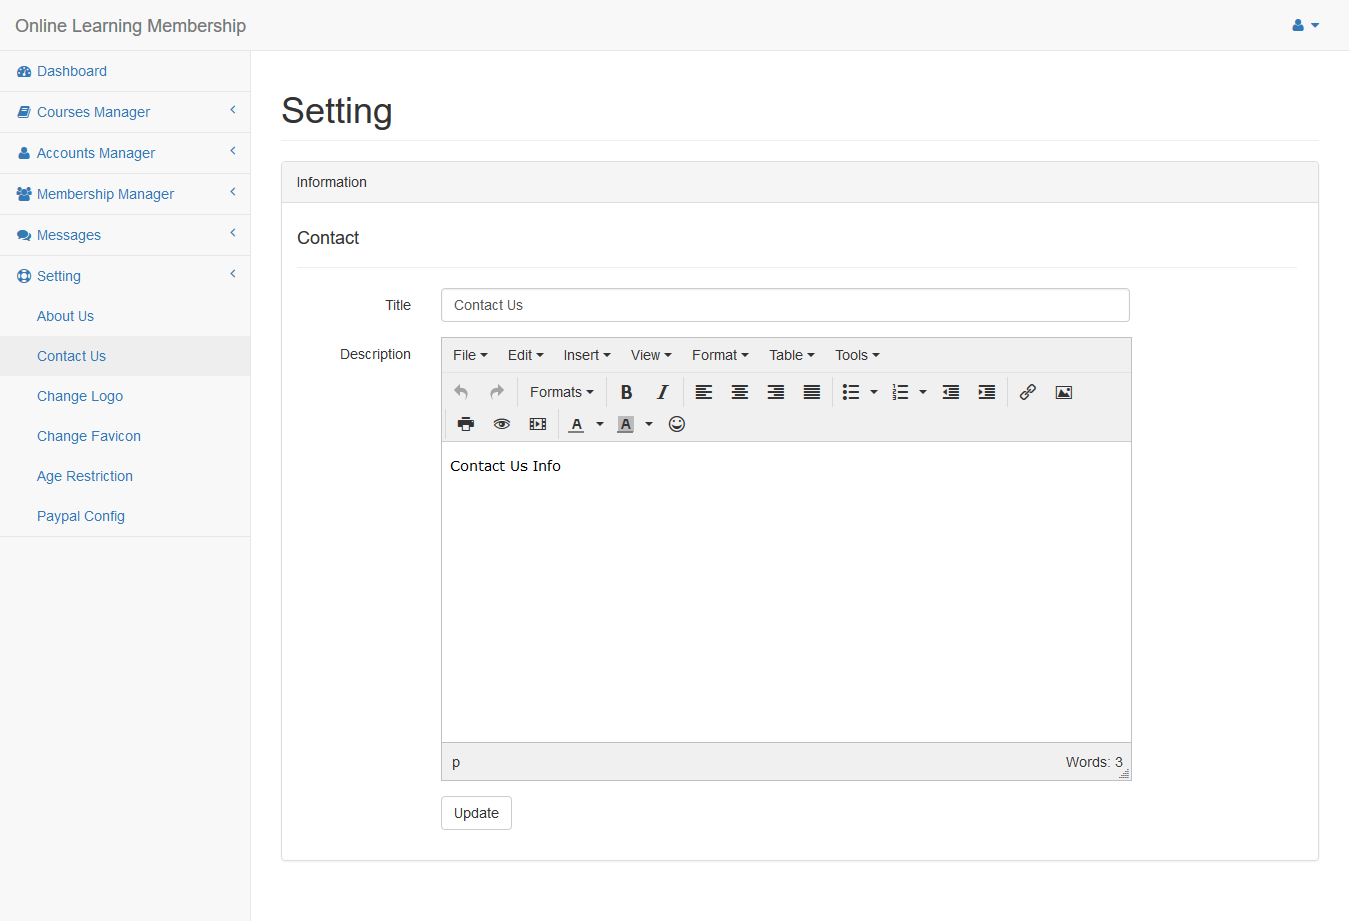The height and width of the screenshot is (921, 1349).
Task: Center align the description text
Action: pos(740,392)
